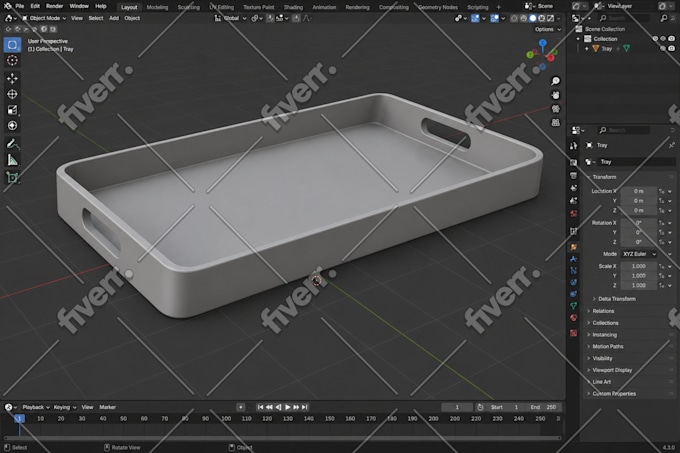Open the Render properties tab
The image size is (680, 453).
573,163
